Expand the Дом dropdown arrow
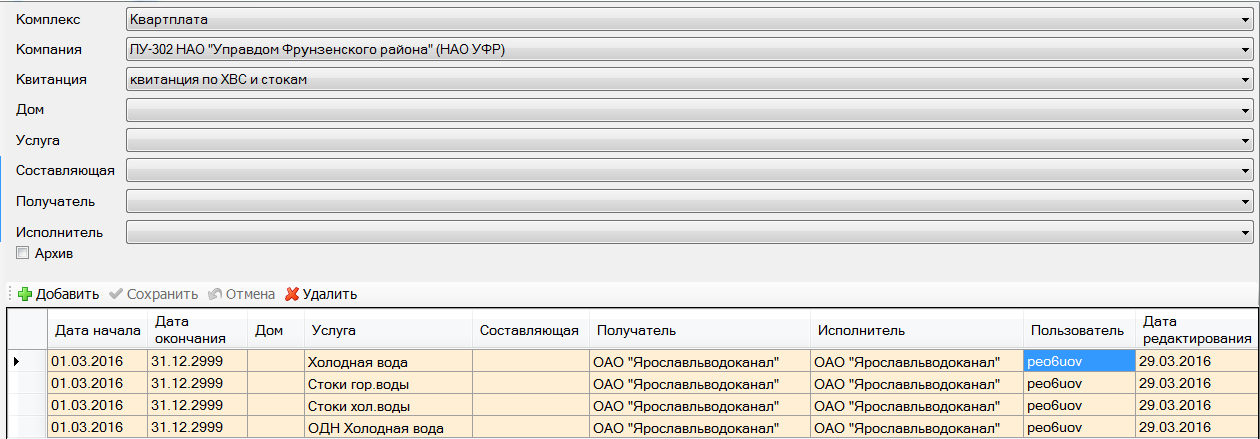The height and width of the screenshot is (439, 1260). tap(1246, 110)
